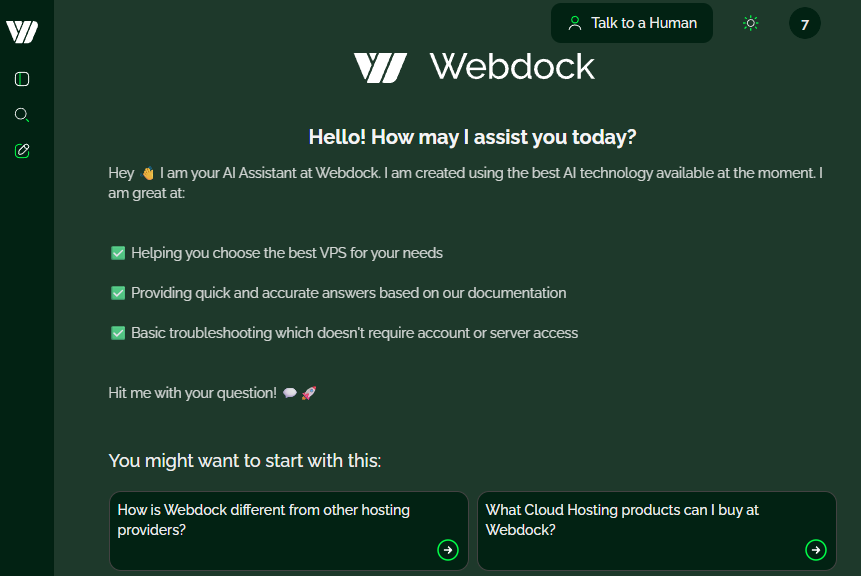This screenshot has height=576, width=861.
Task: Select the "What Cloud Hosting products" suggestion
Action: pyautogui.click(x=622, y=520)
